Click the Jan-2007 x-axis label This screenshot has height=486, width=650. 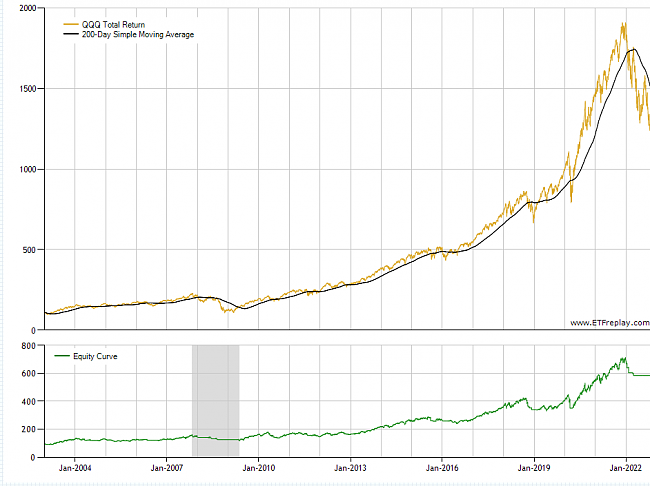(x=167, y=468)
